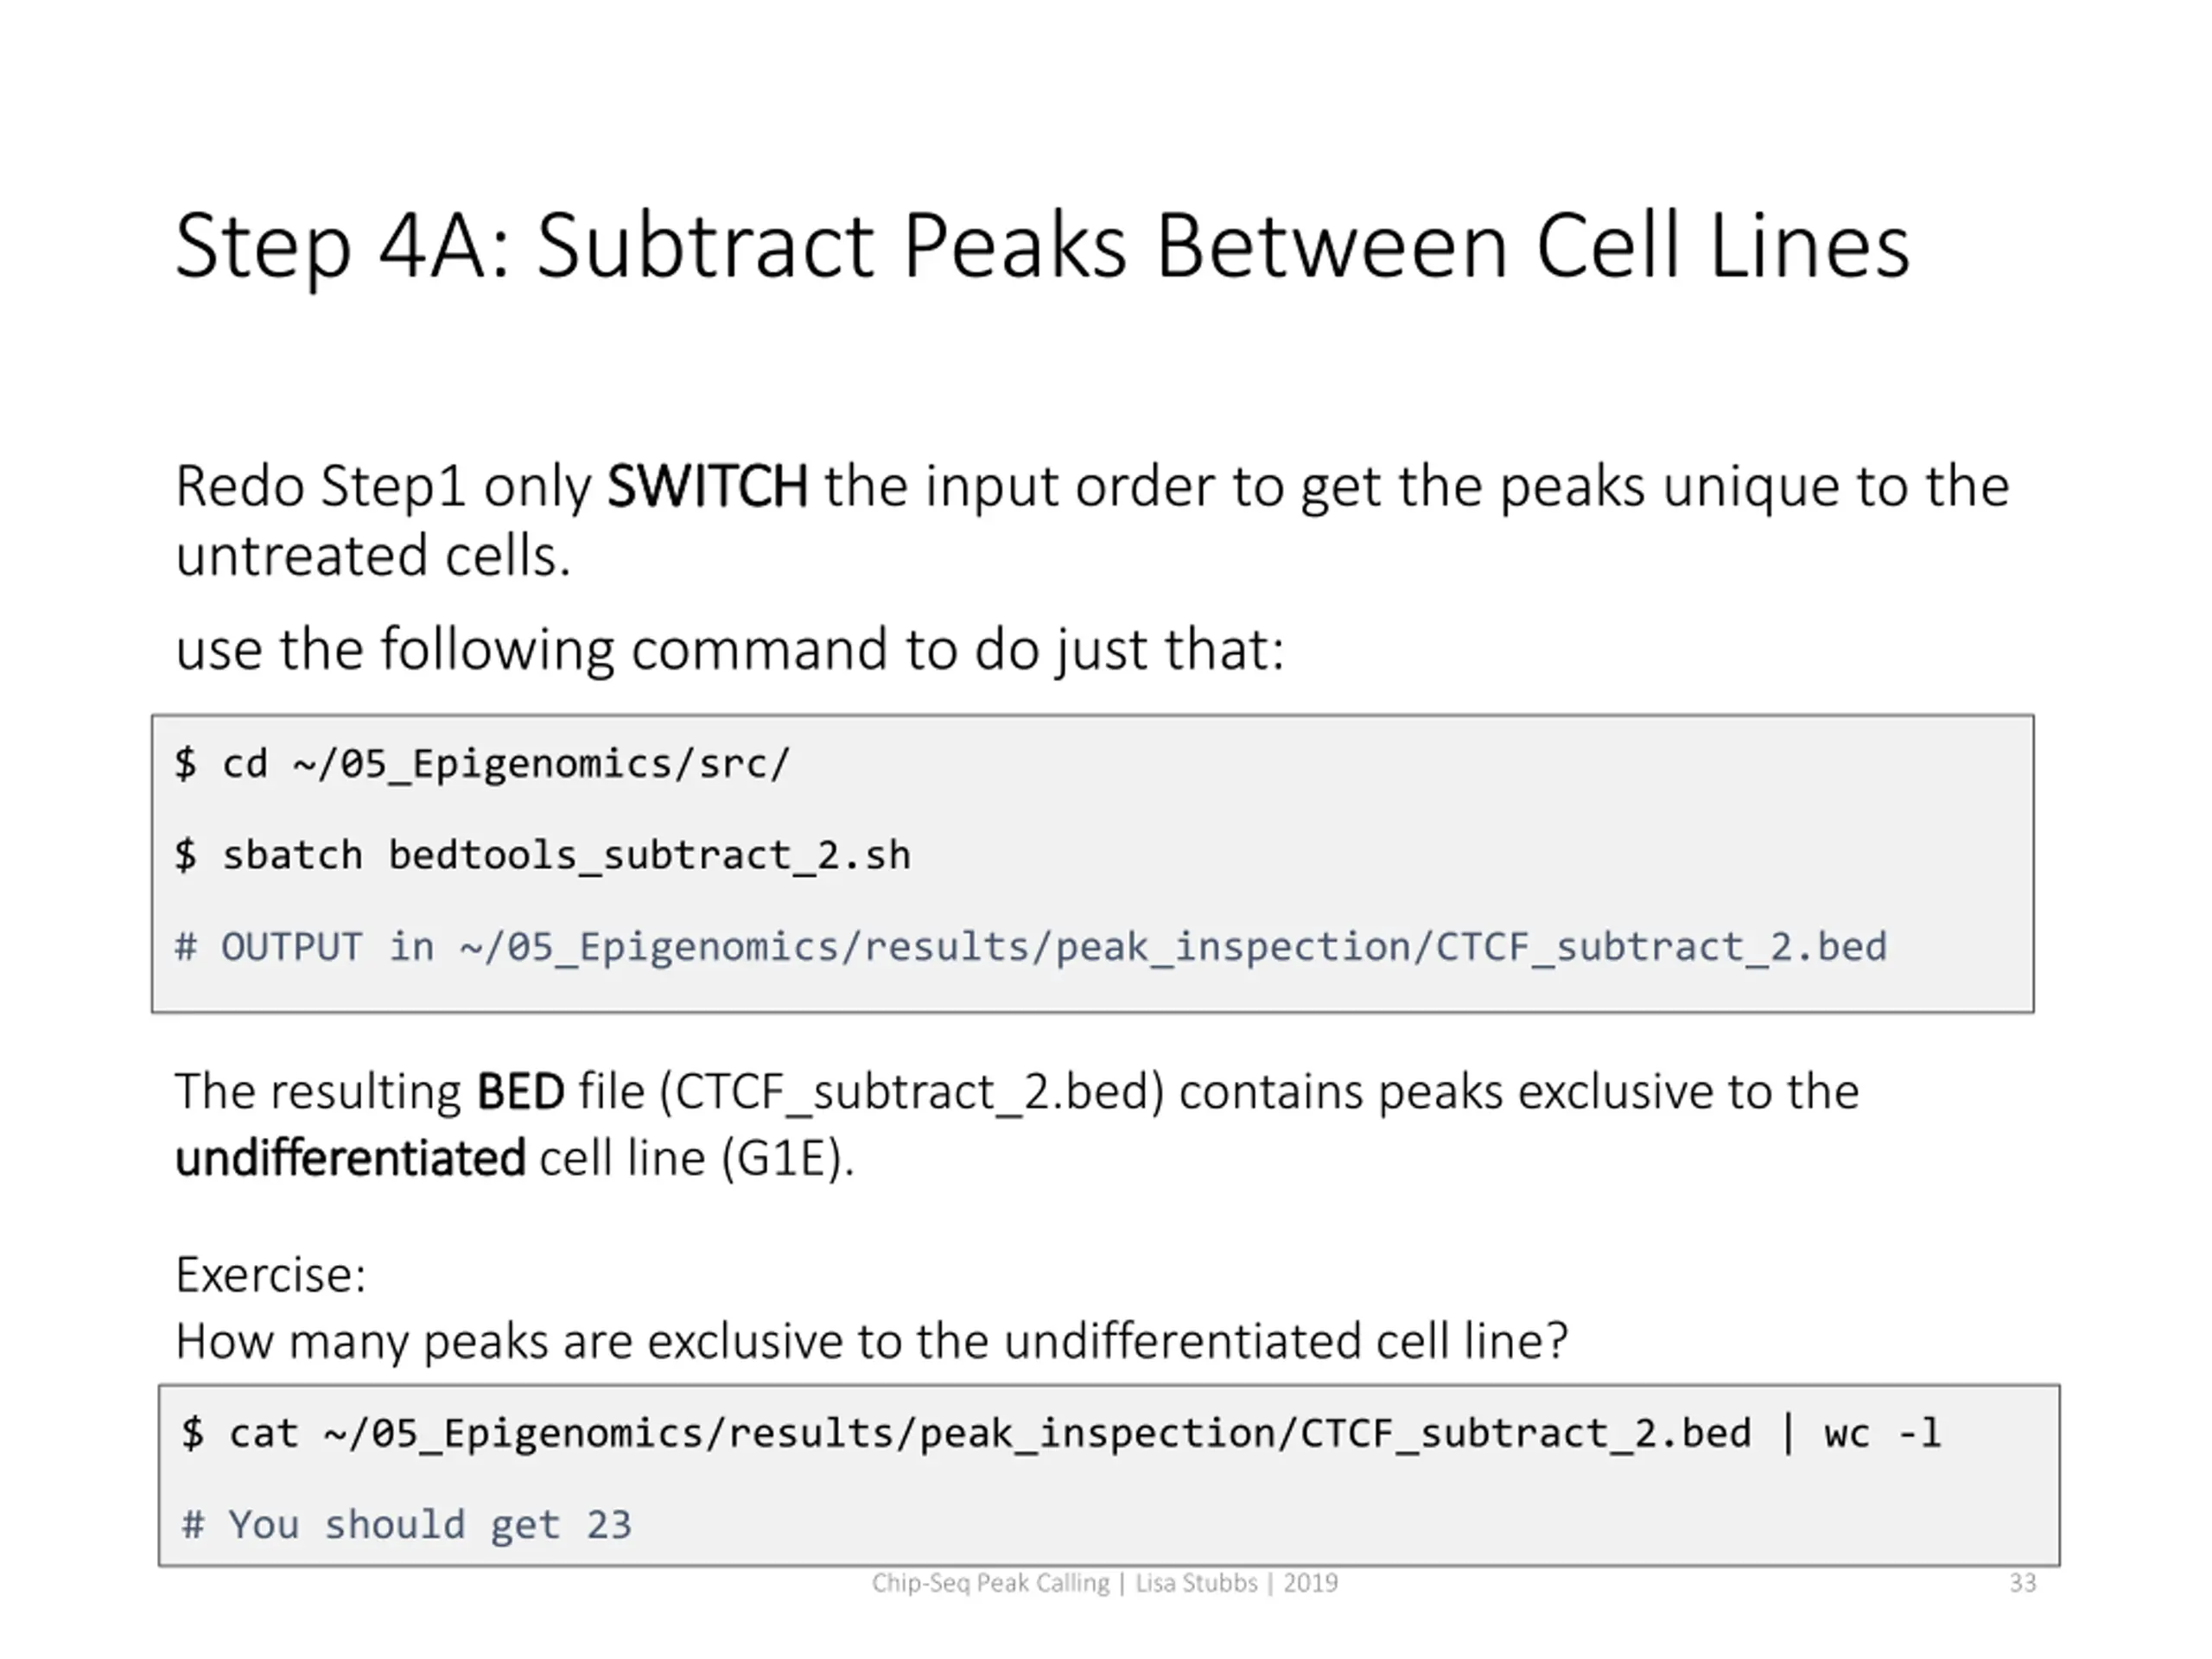Screen dimensions: 2212x1659
Task: Click the "Exercise:" heading
Action: point(271,1275)
